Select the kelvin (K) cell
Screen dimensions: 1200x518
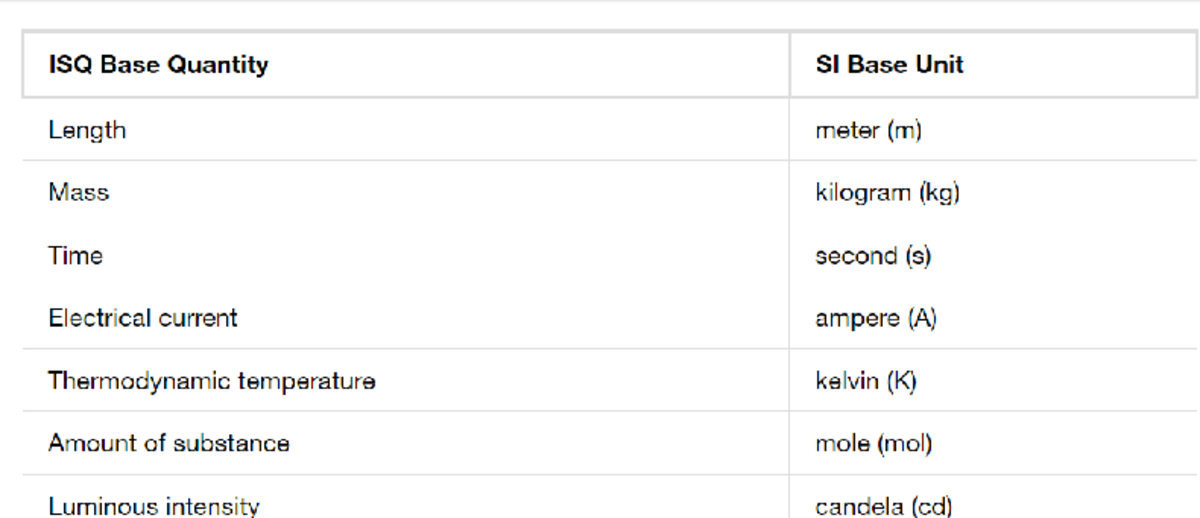click(866, 381)
